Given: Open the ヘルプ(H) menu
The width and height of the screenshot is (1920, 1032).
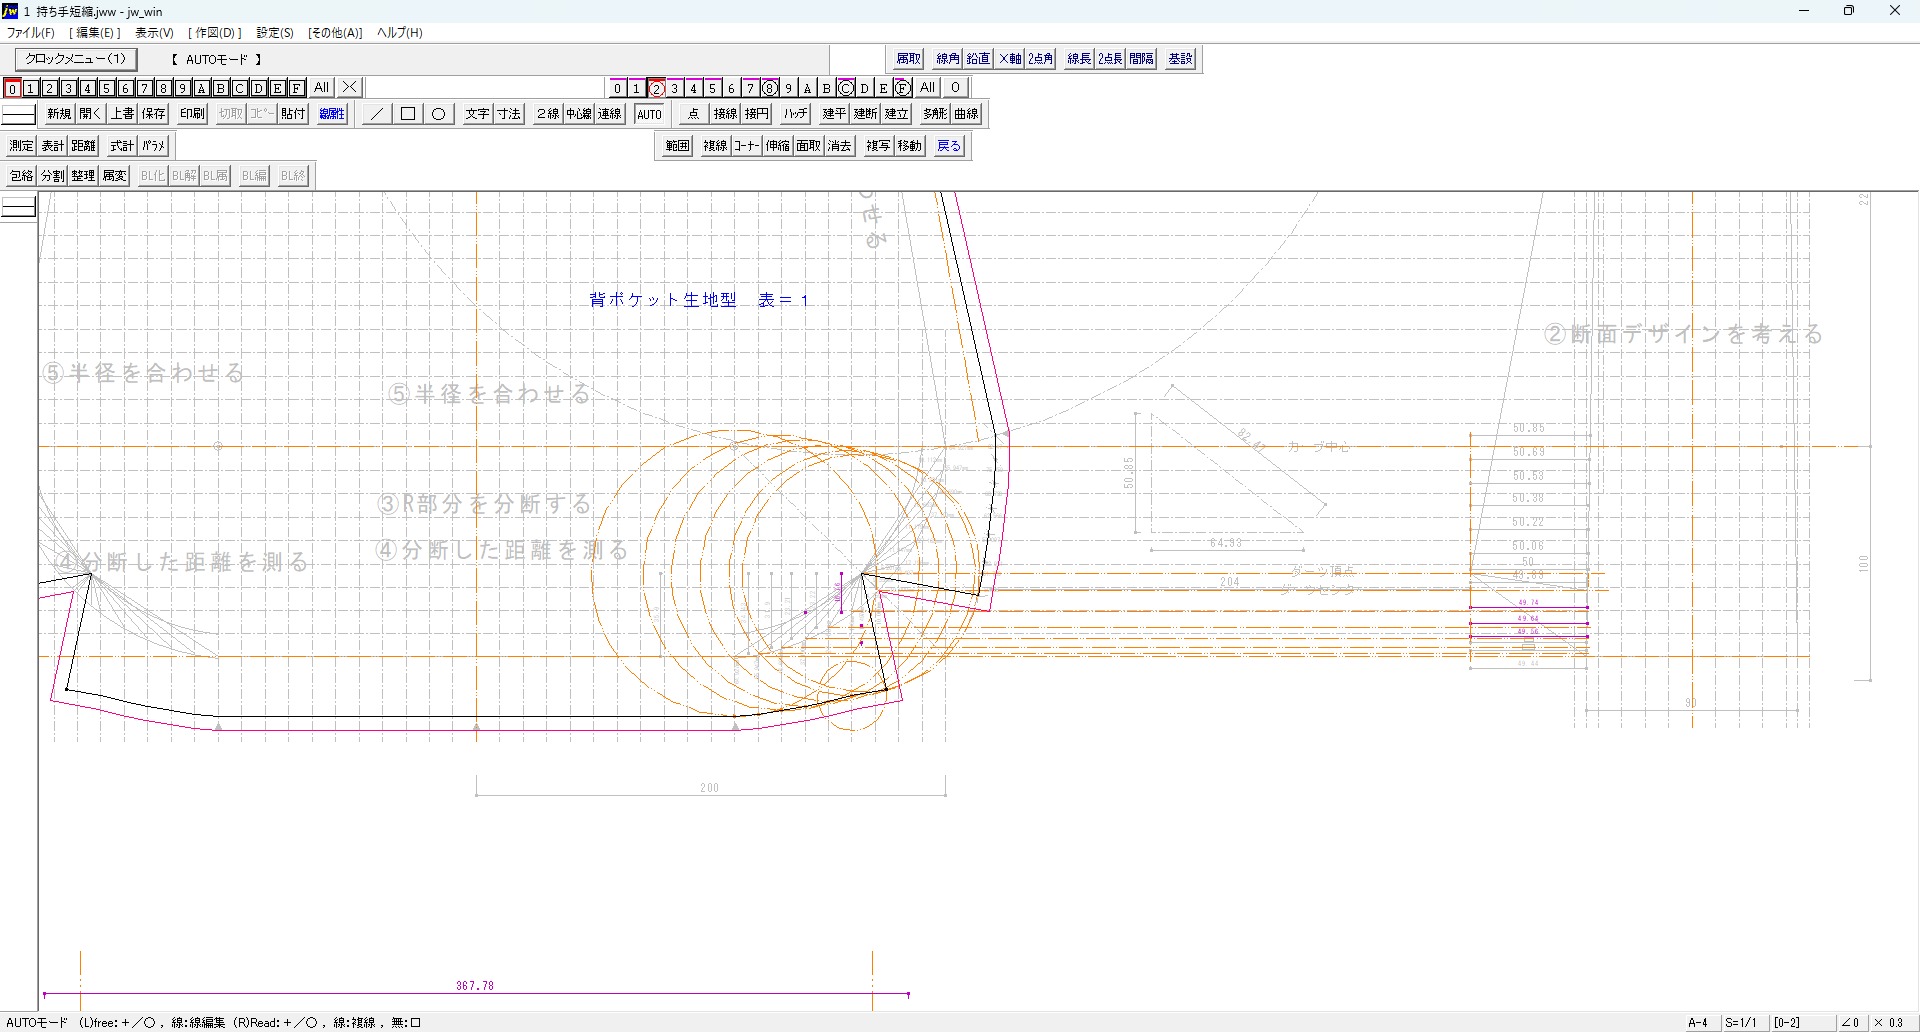Looking at the screenshot, I should pos(400,33).
